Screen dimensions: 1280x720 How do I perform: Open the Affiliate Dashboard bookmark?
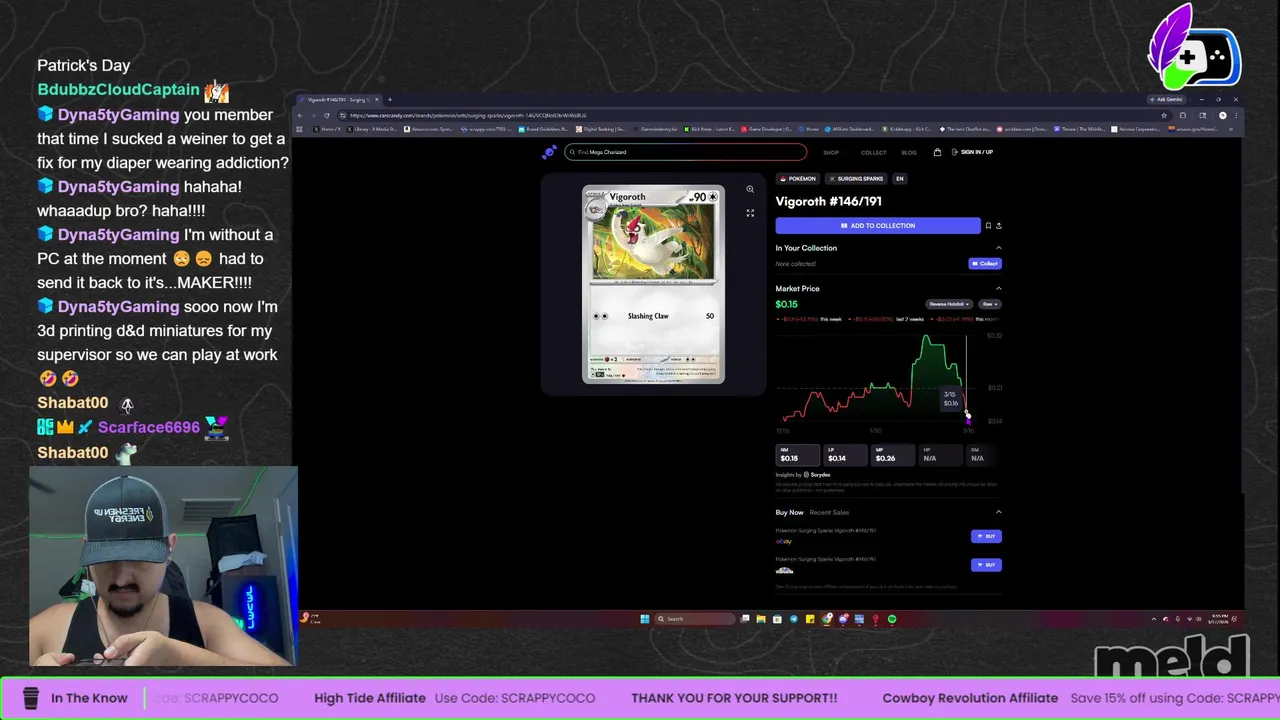pos(849,129)
